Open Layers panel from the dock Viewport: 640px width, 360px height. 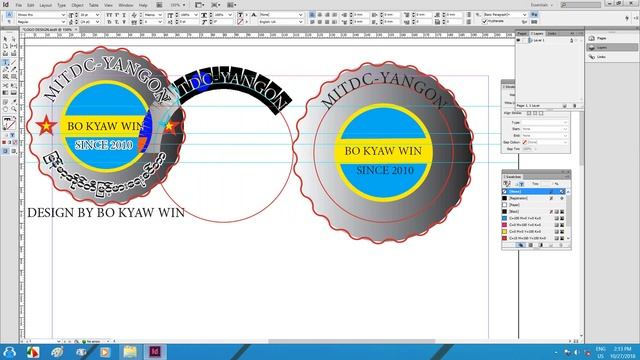click(611, 47)
